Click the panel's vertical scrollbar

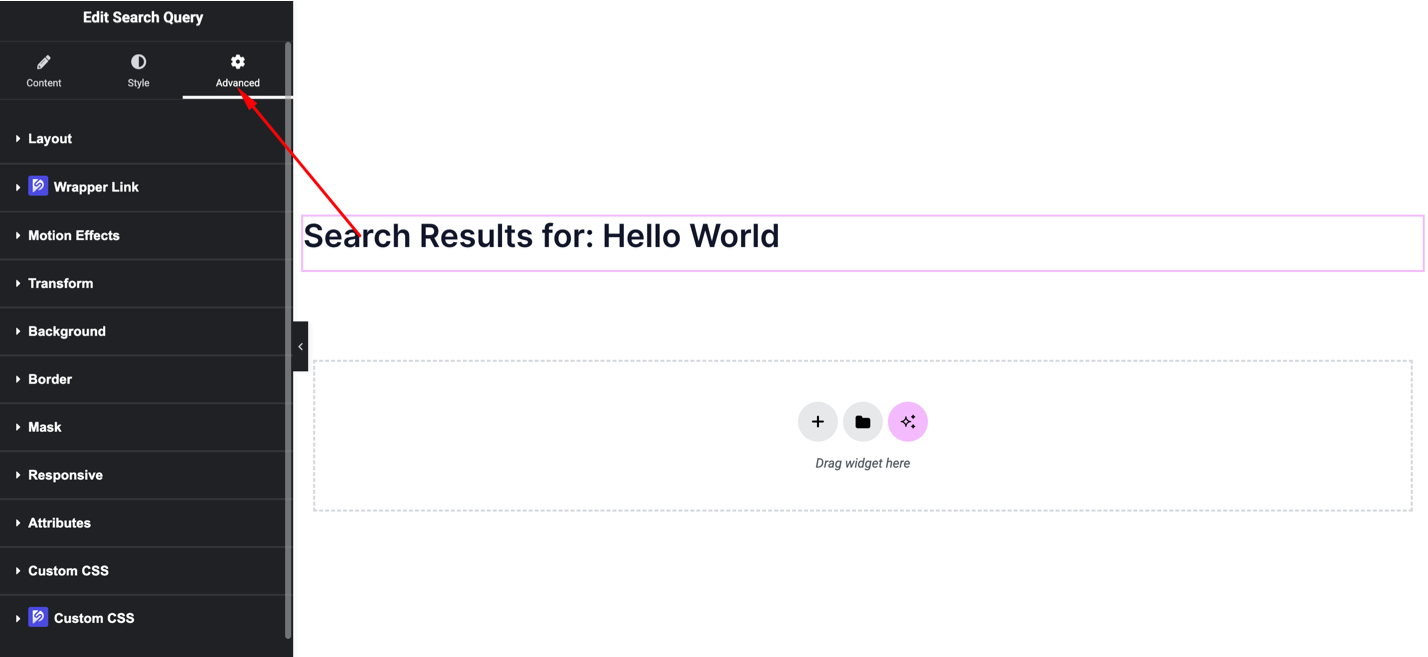(x=288, y=340)
